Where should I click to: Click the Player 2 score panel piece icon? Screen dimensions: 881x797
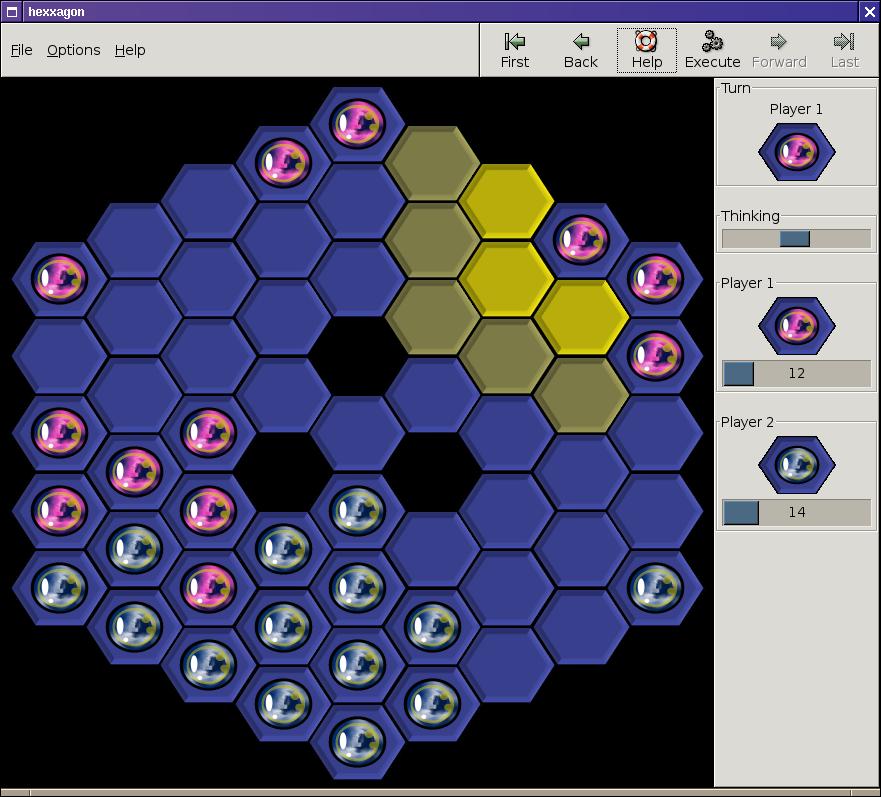[x=796, y=465]
